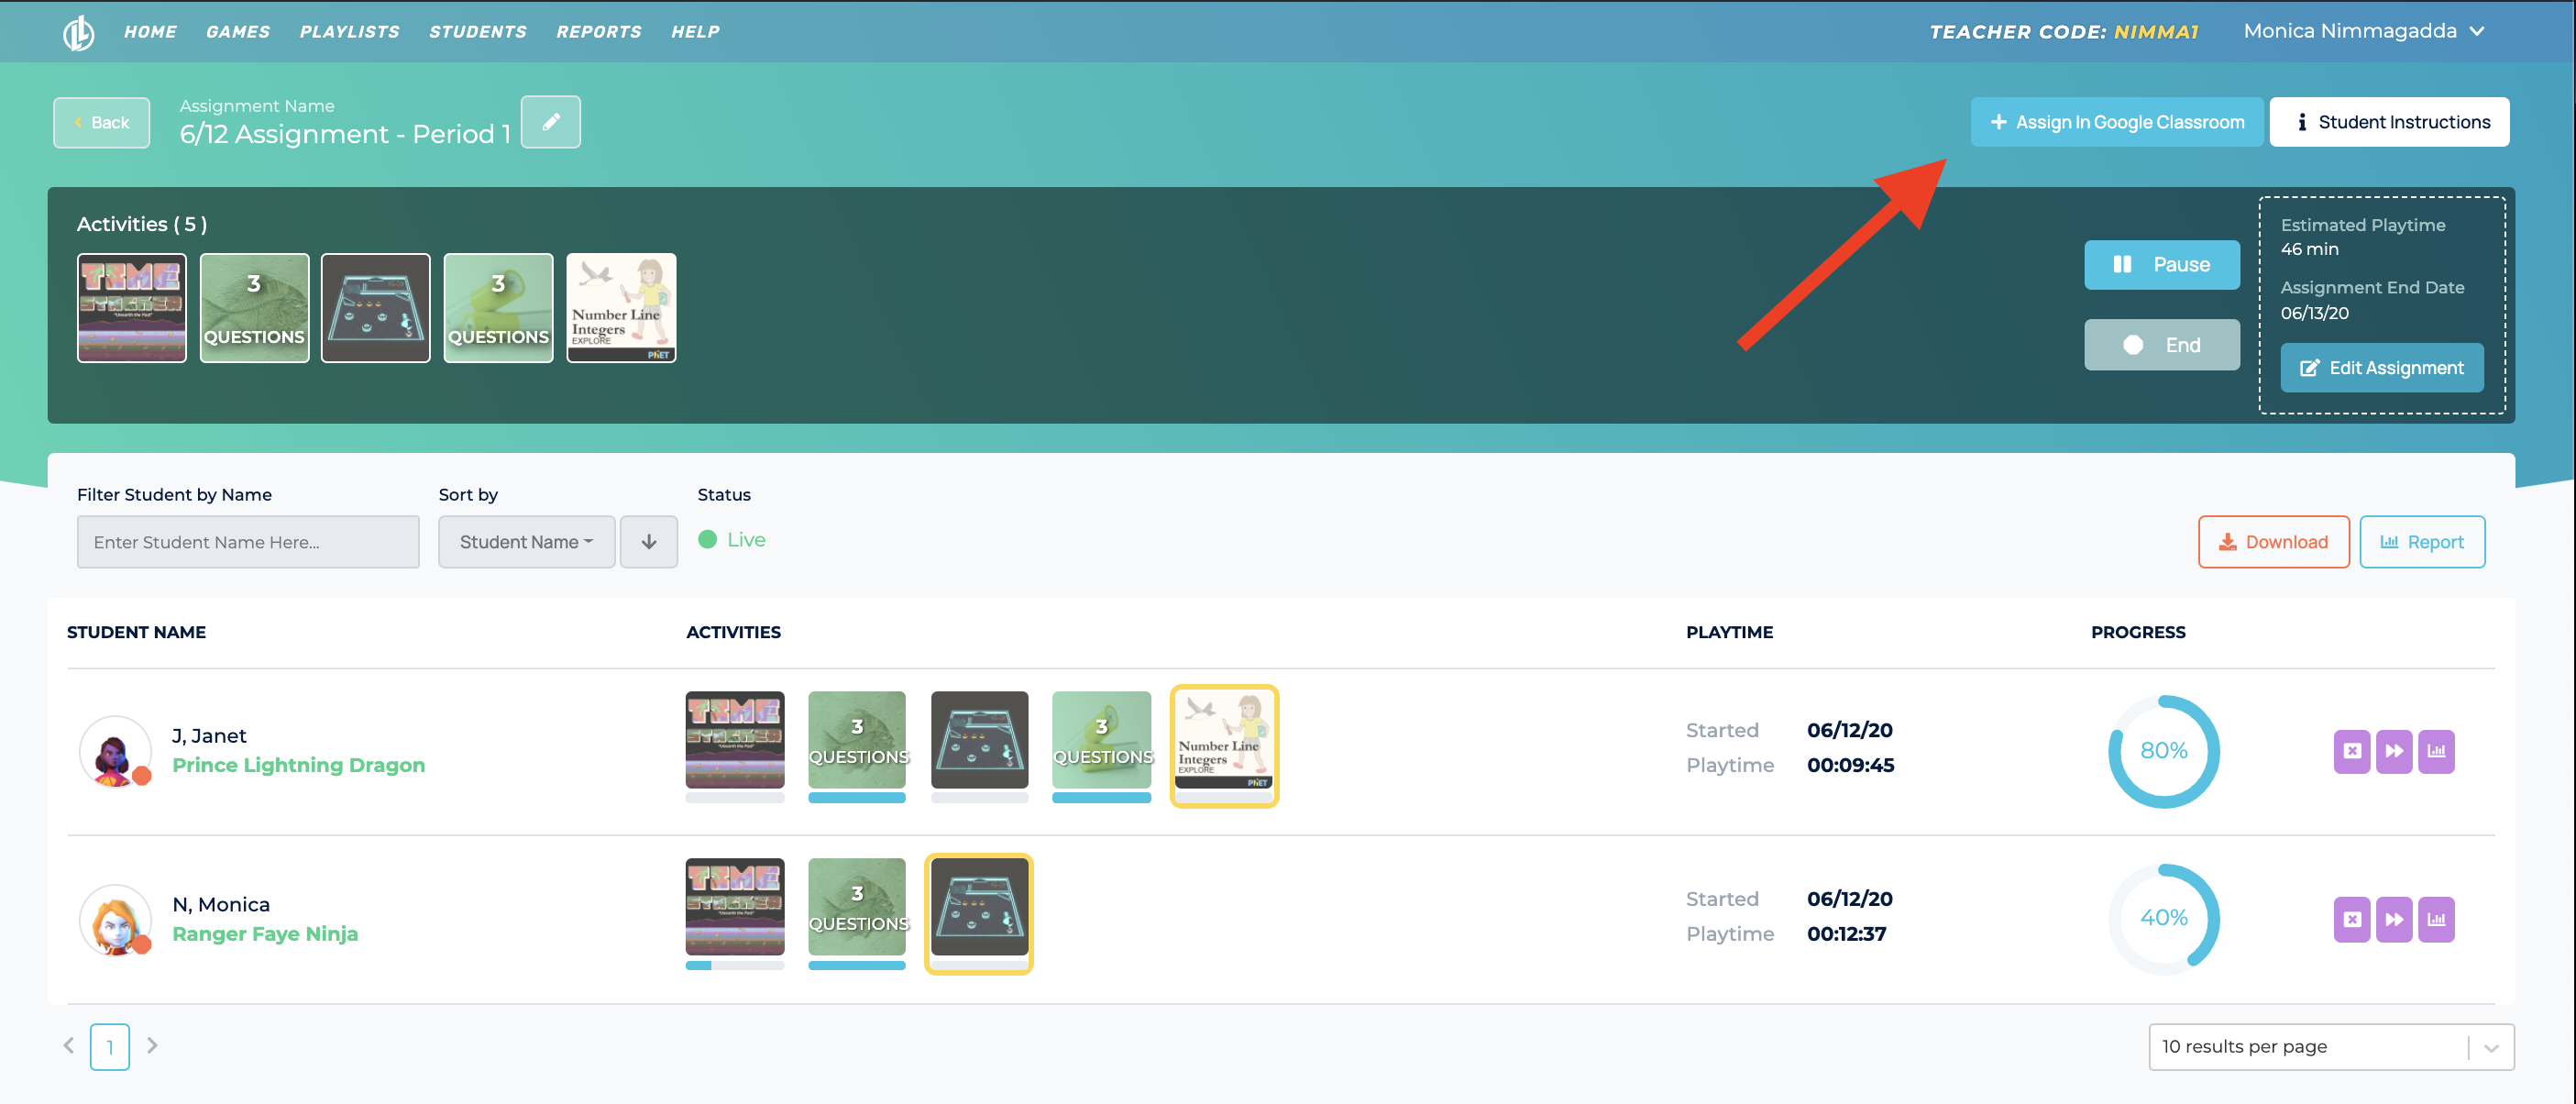Select the Number Line Integers activity thumbnail
The height and width of the screenshot is (1104, 2576).
click(x=621, y=308)
